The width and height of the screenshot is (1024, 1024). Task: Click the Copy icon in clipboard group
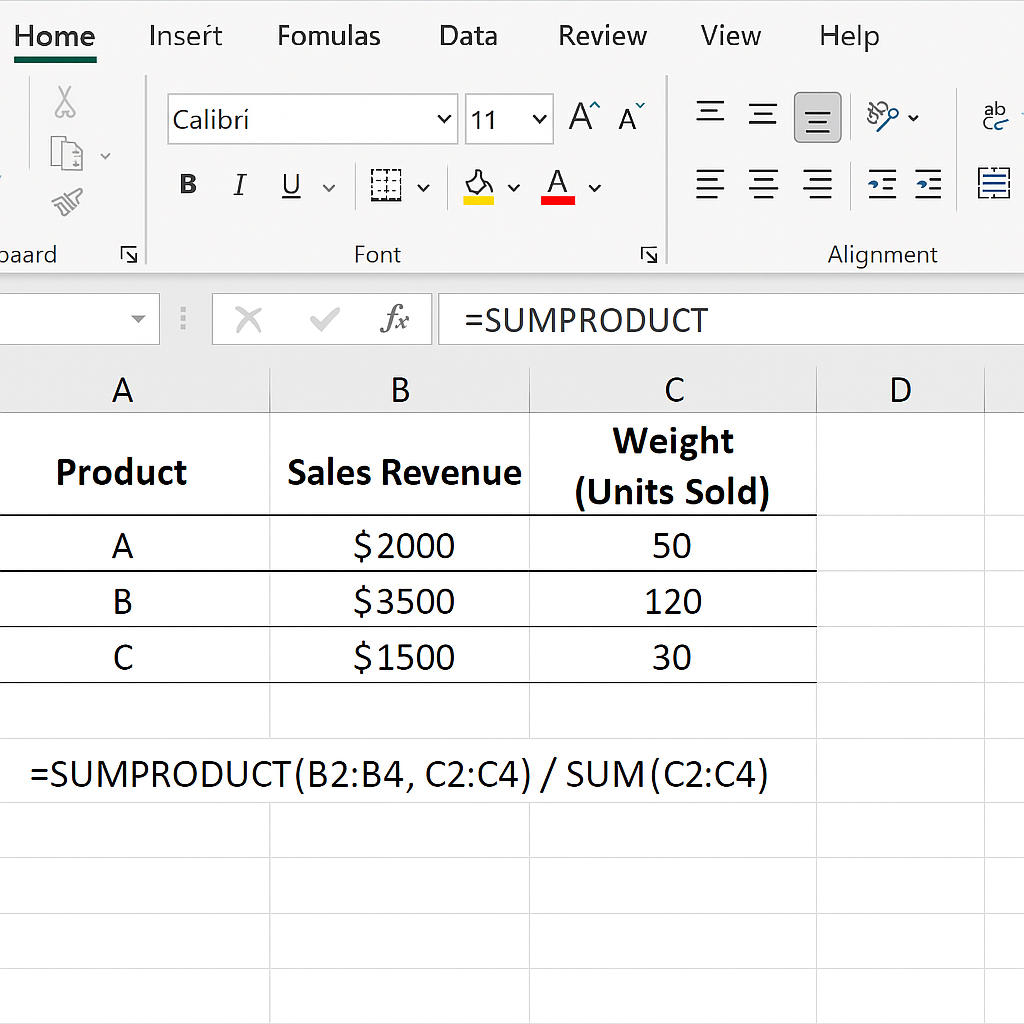pos(67,153)
